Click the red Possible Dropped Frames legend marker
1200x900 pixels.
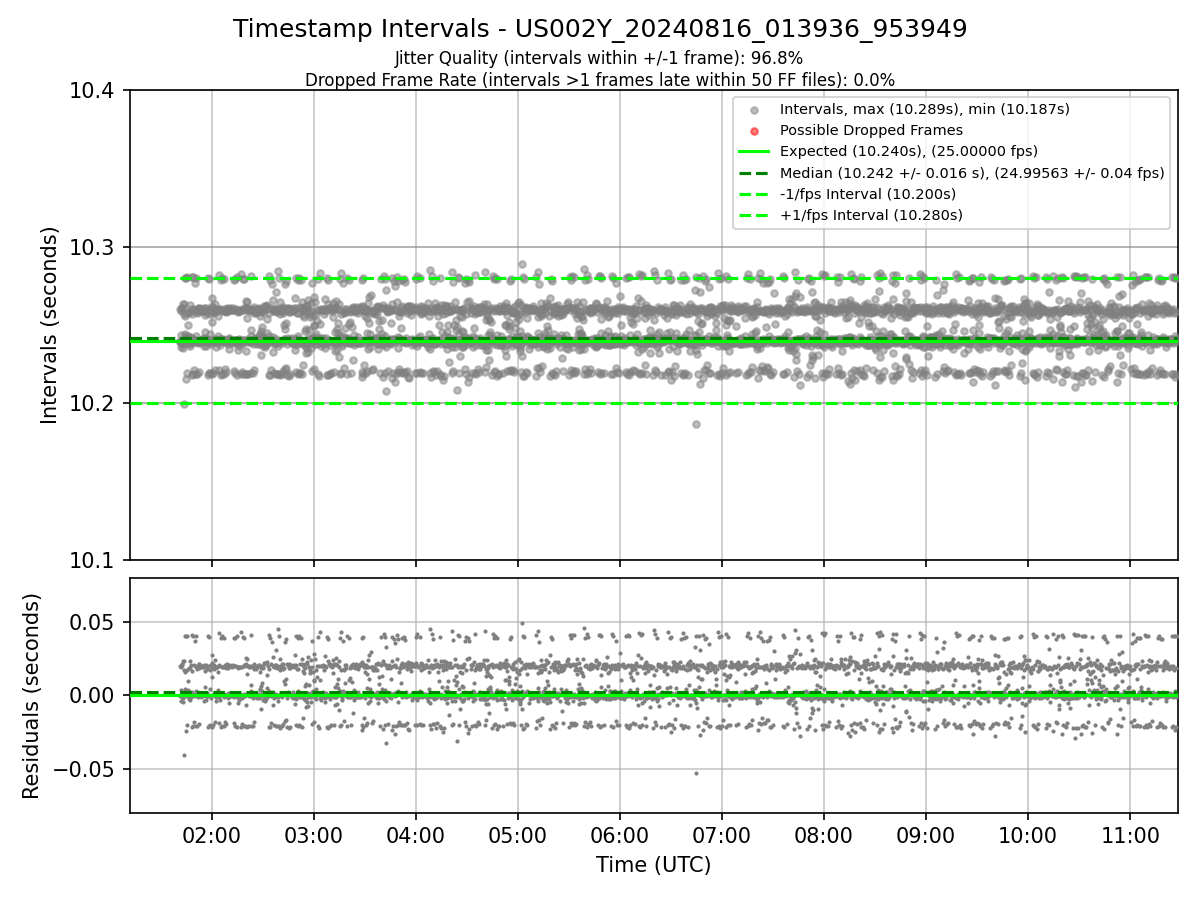click(754, 131)
